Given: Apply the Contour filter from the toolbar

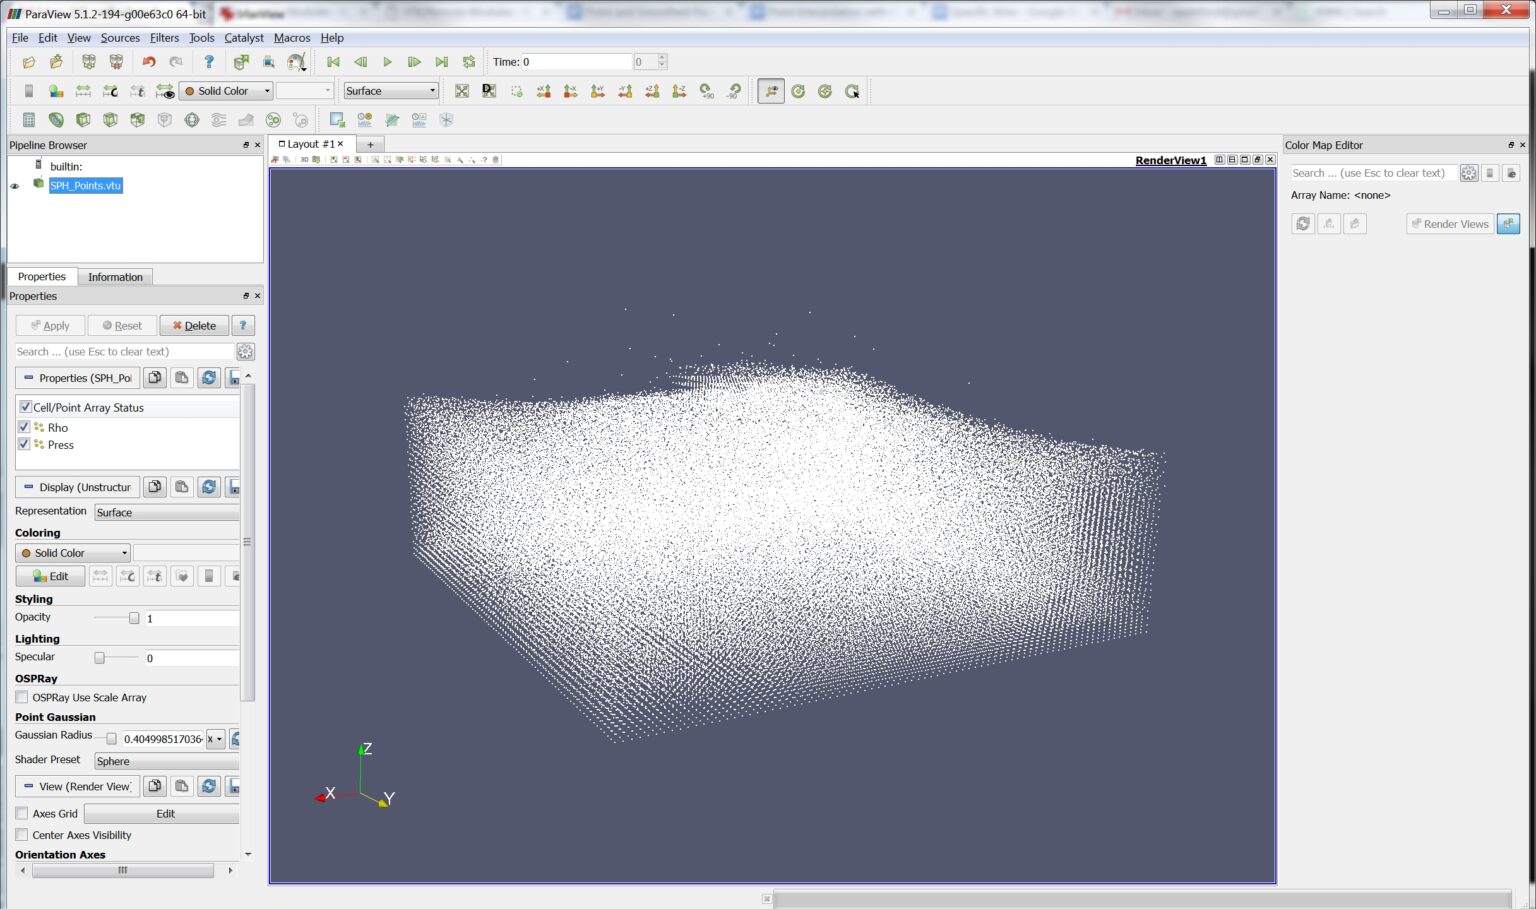Looking at the screenshot, I should 56,119.
